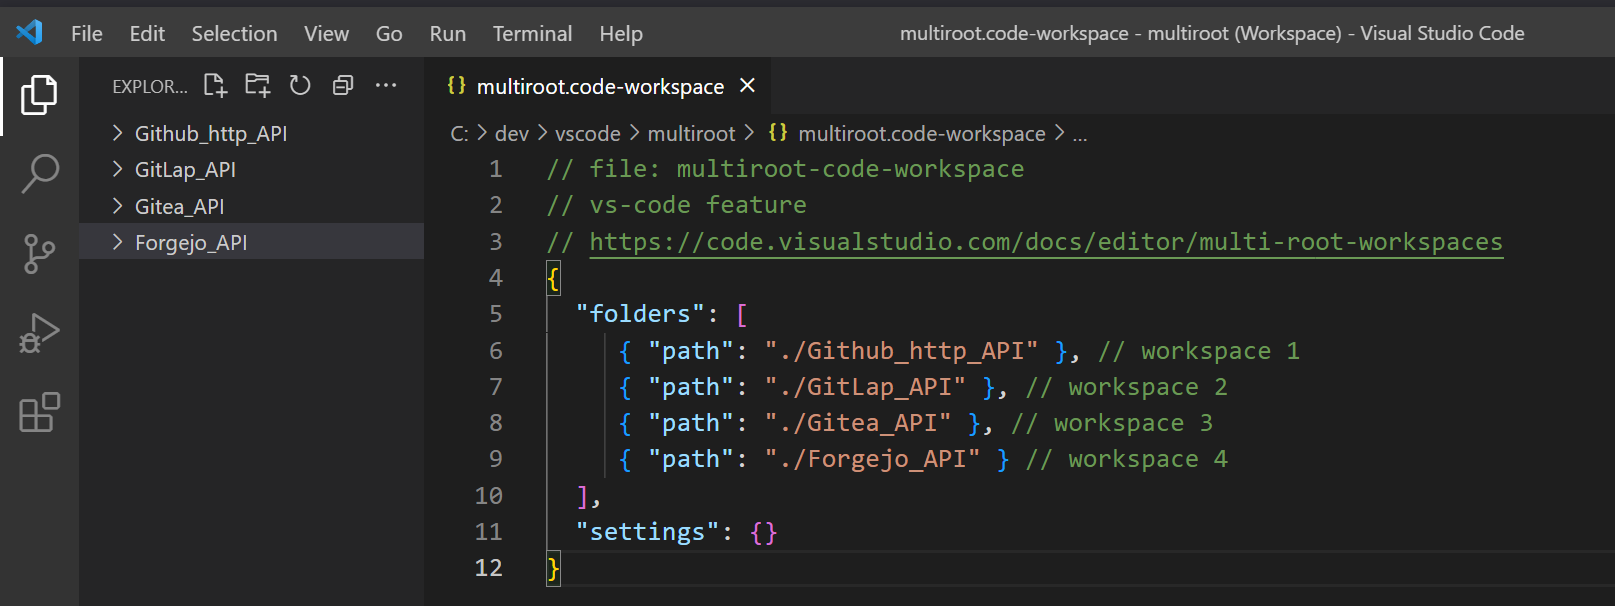
Task: Open the Search view in activity bar
Action: pos(39,173)
